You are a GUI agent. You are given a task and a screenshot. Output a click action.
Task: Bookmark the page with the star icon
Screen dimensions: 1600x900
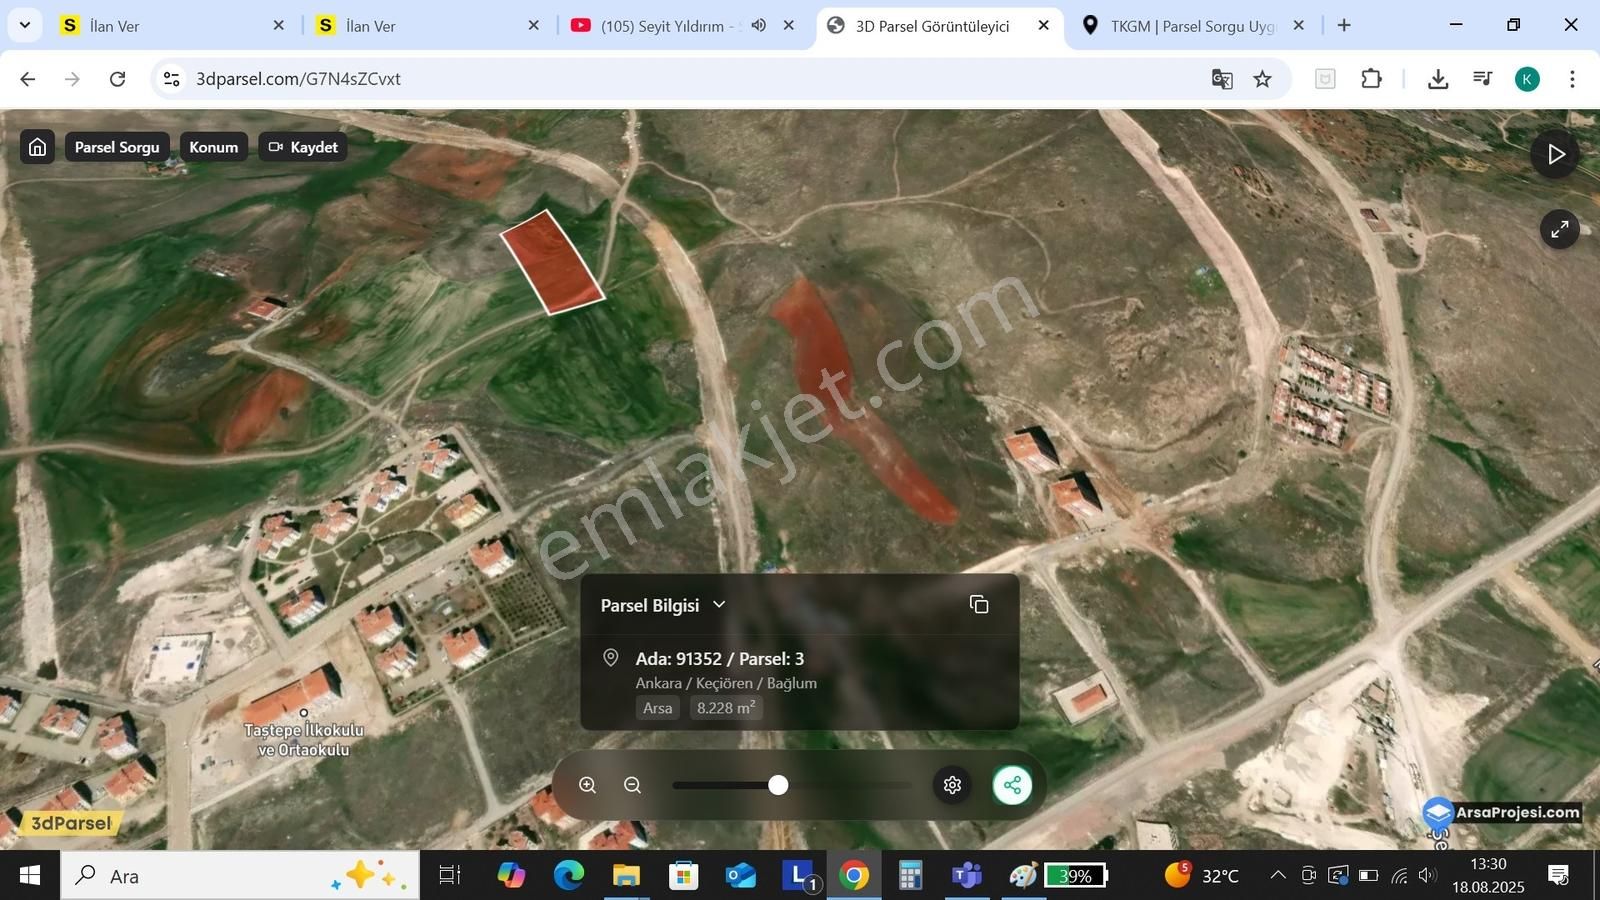[1263, 79]
